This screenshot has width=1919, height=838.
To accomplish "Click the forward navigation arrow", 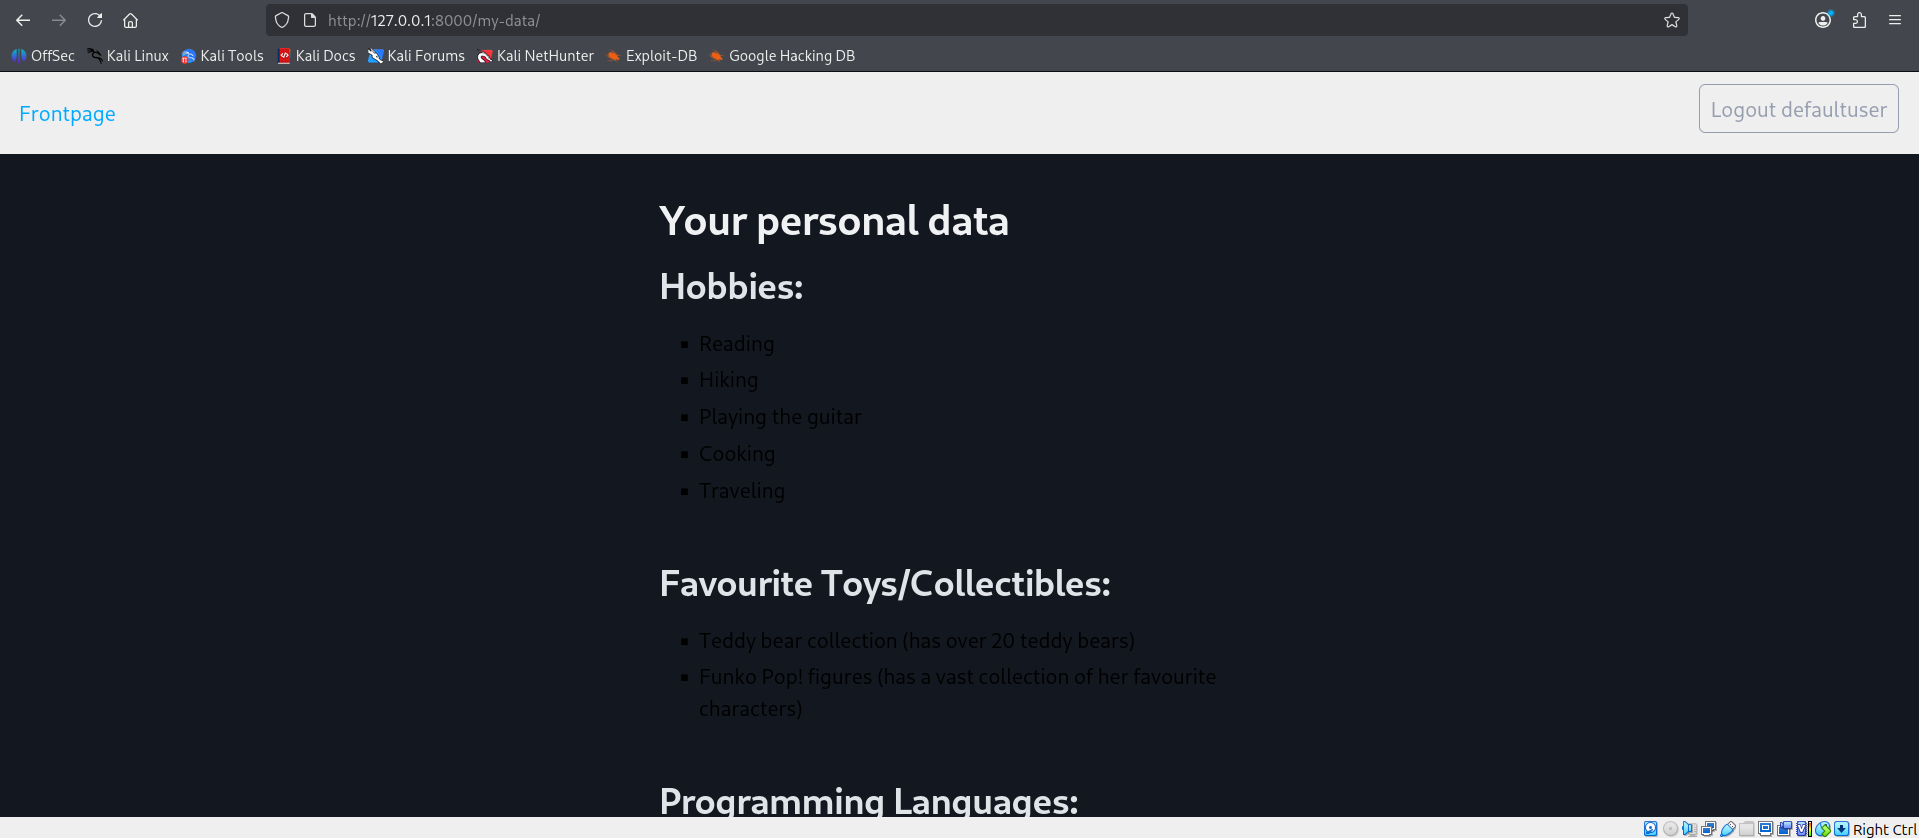I will 59,20.
